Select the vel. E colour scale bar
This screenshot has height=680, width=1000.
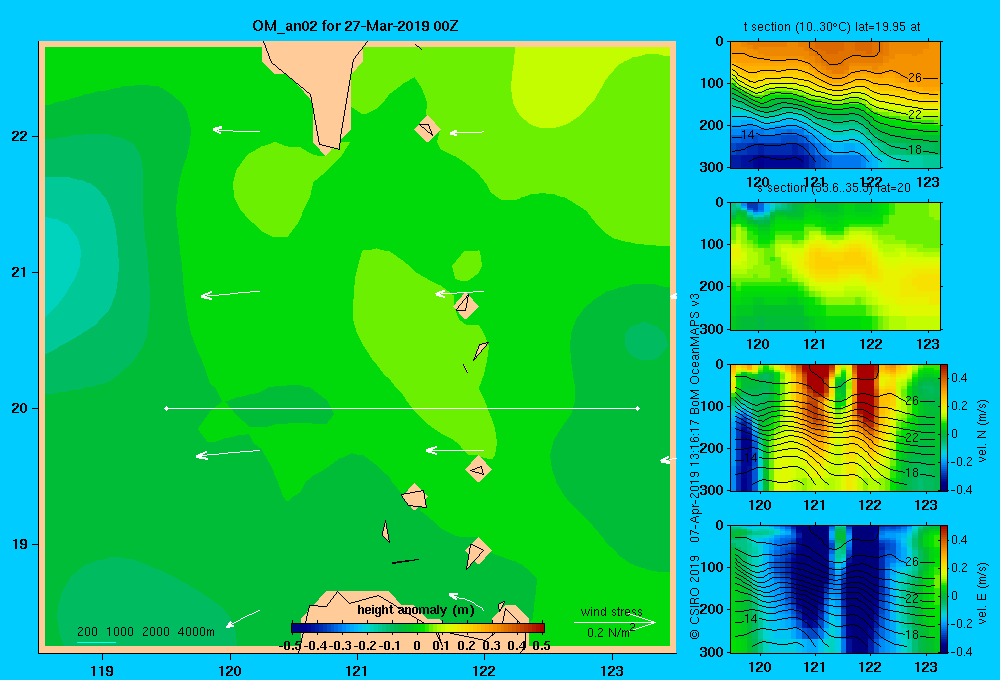click(945, 589)
